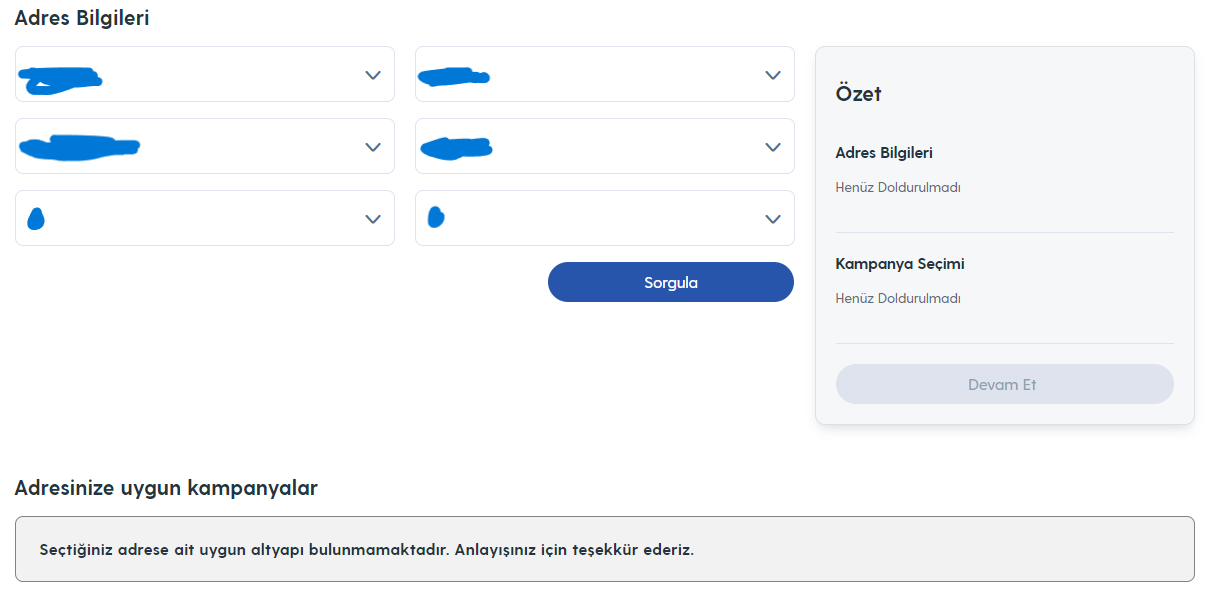1222x609 pixels.
Task: Click the Özet panel heading
Action: click(x=858, y=94)
